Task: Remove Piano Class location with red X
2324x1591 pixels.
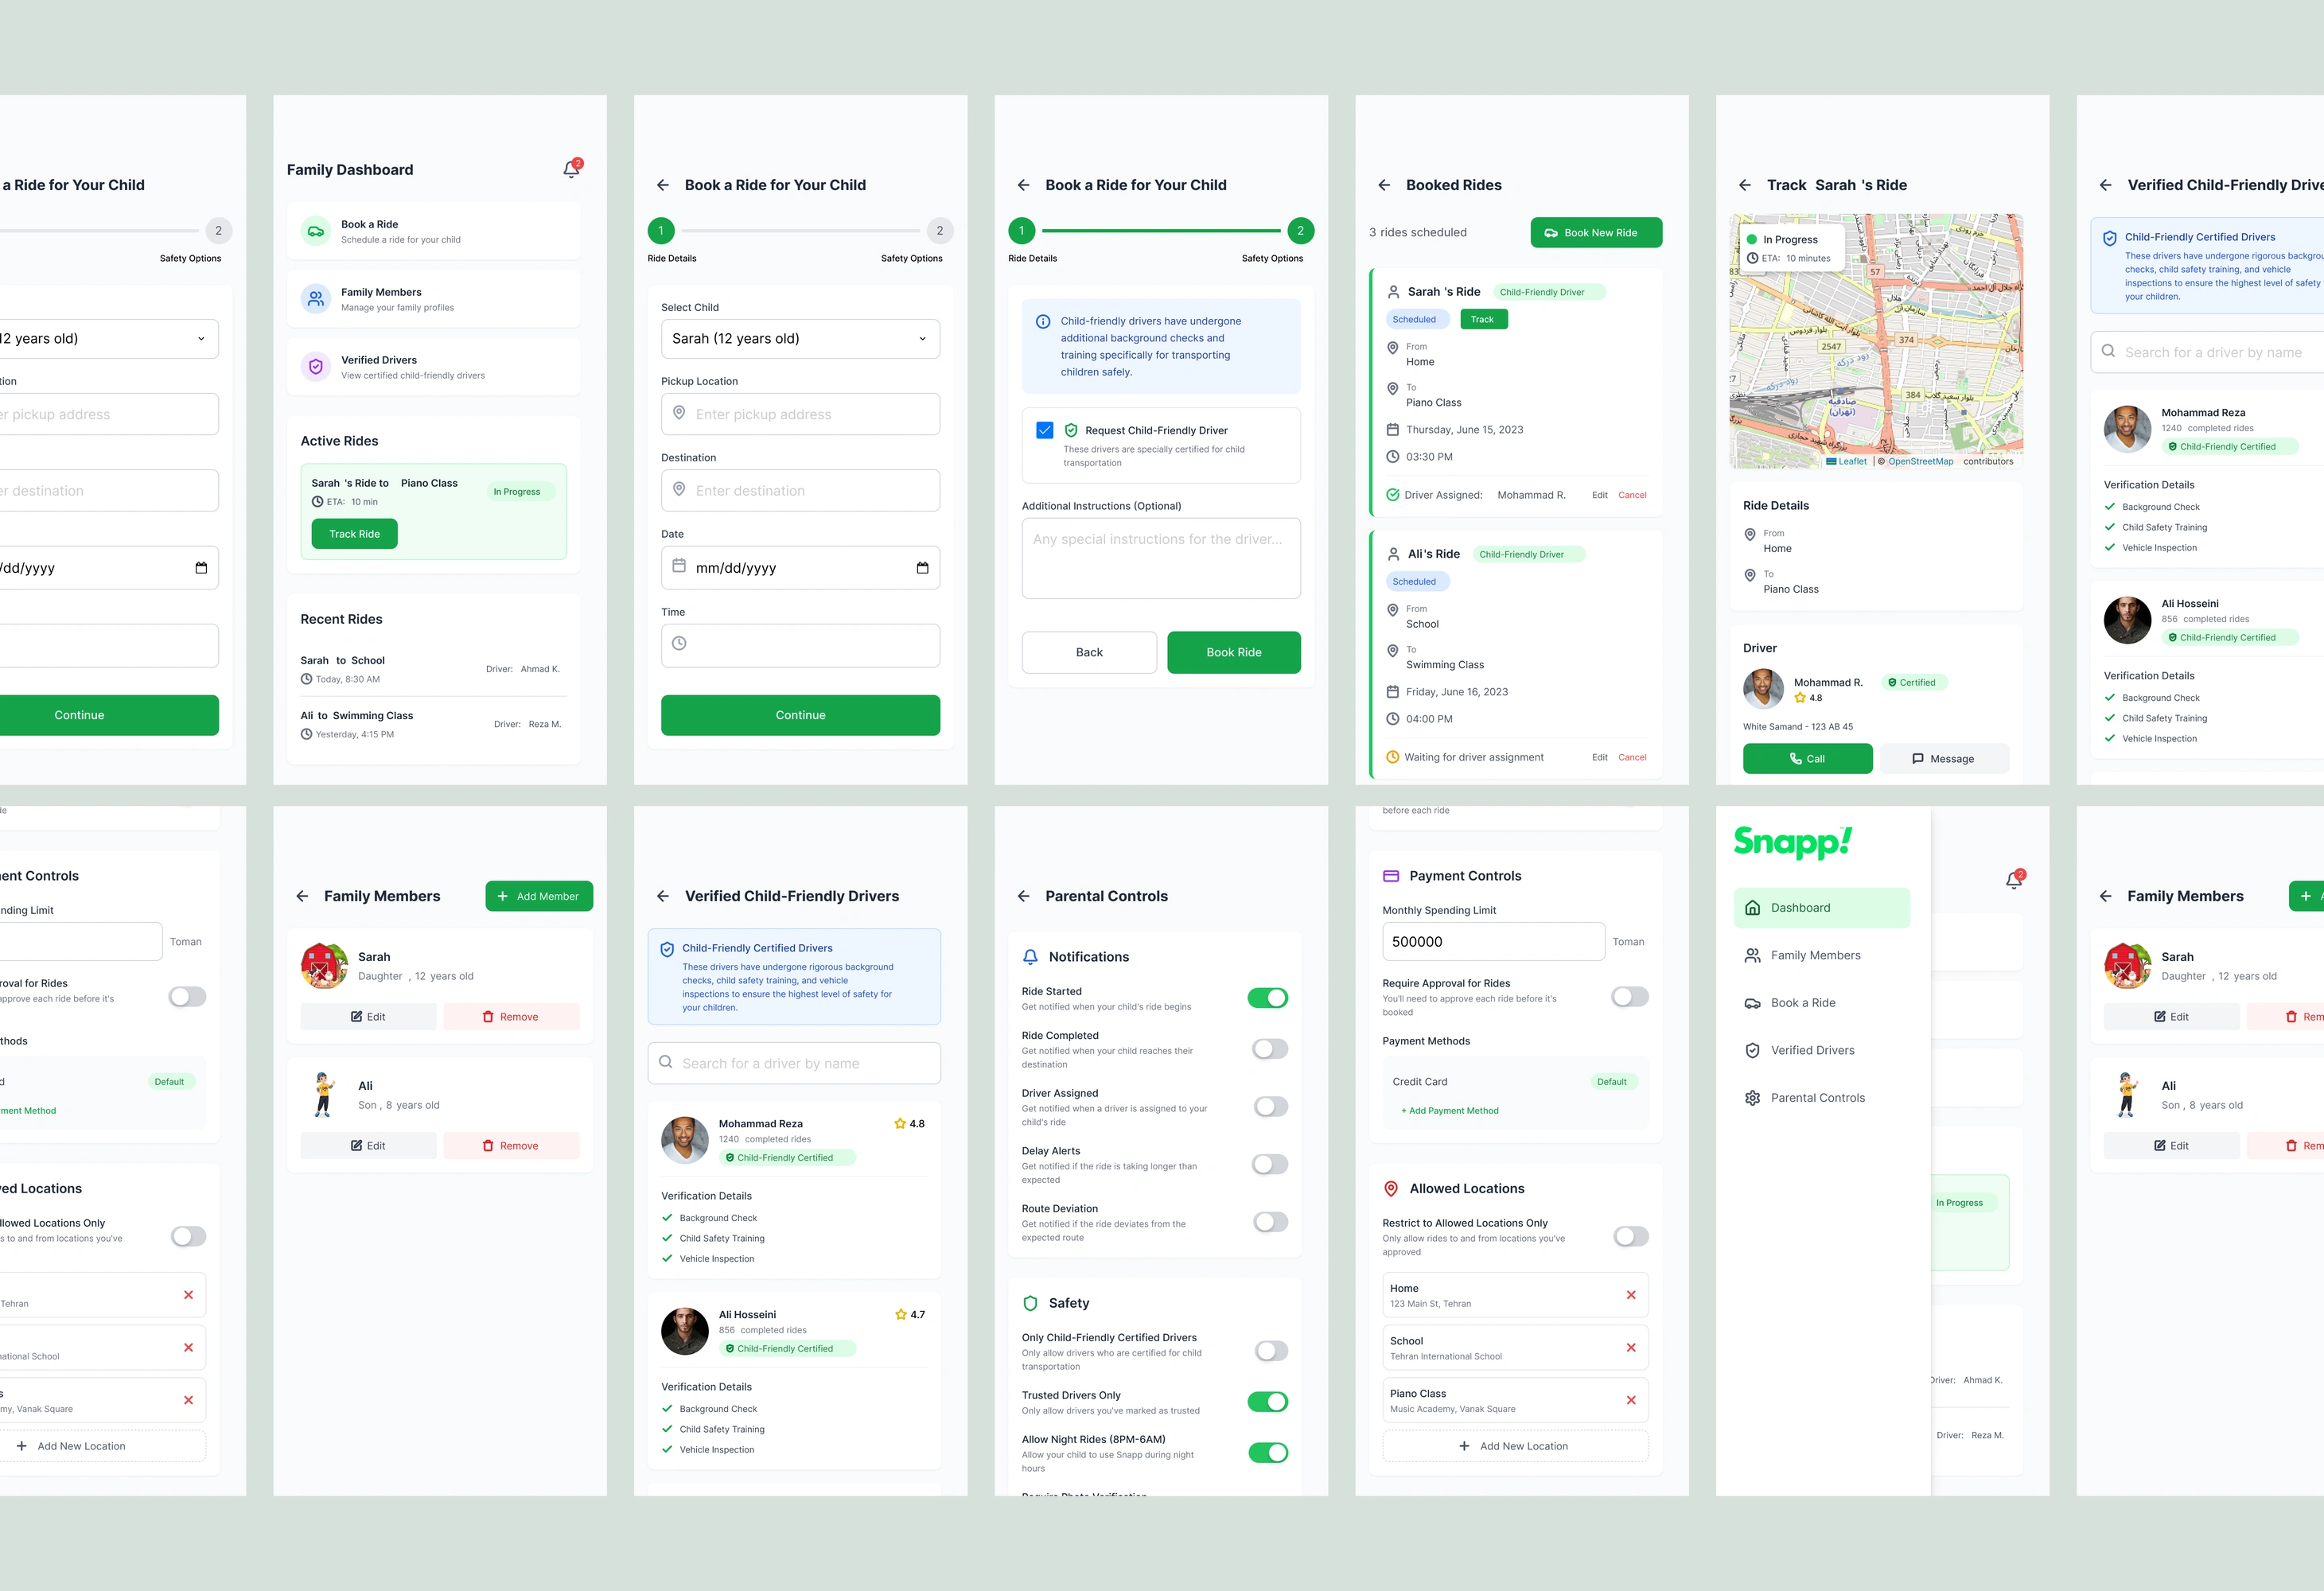Action: pyautogui.click(x=1631, y=1400)
